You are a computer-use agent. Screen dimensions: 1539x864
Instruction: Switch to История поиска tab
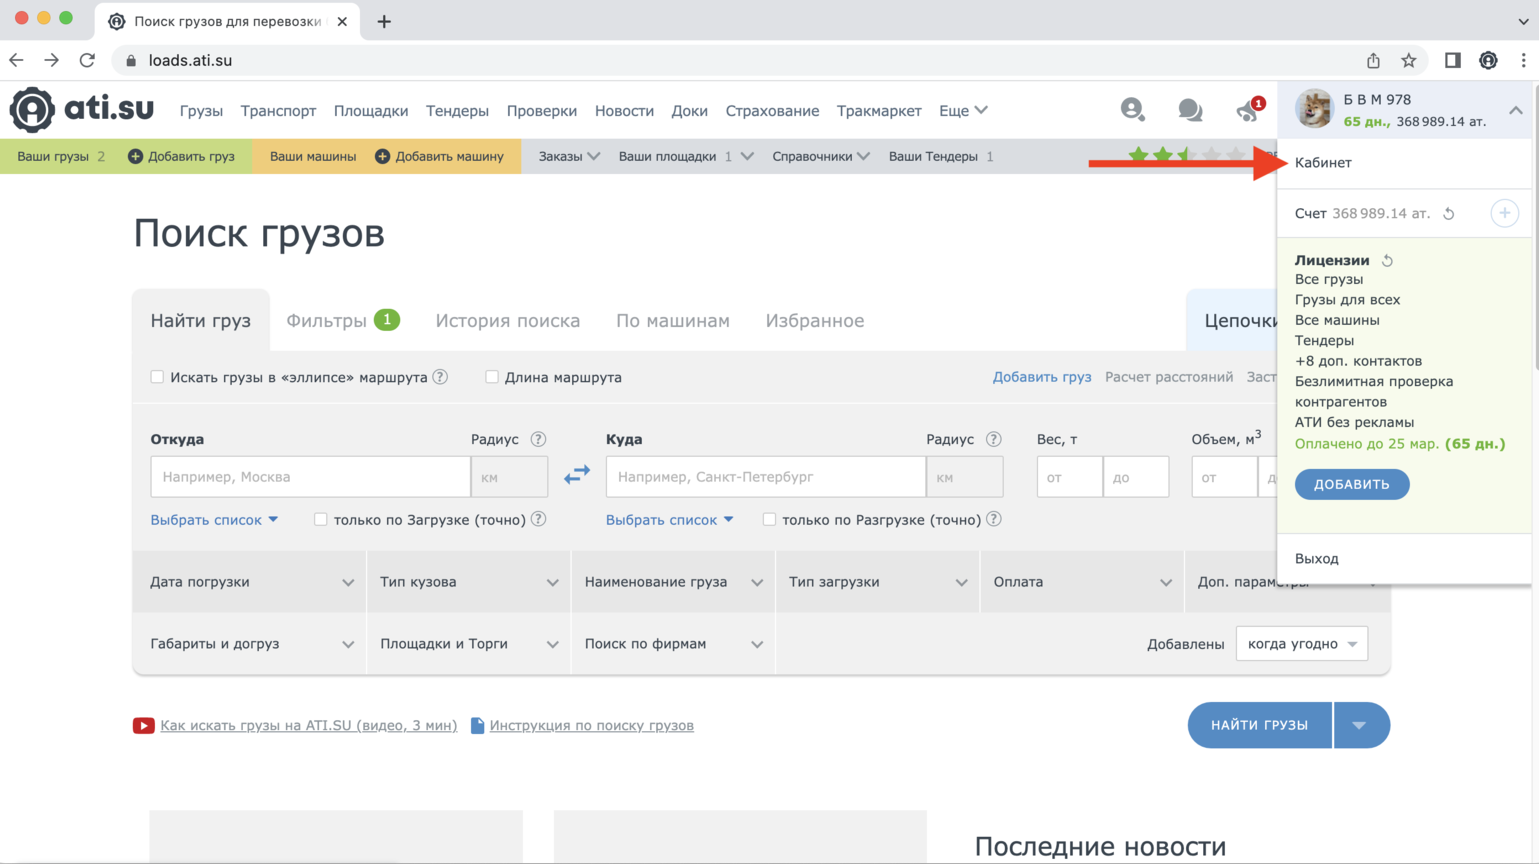(x=508, y=320)
